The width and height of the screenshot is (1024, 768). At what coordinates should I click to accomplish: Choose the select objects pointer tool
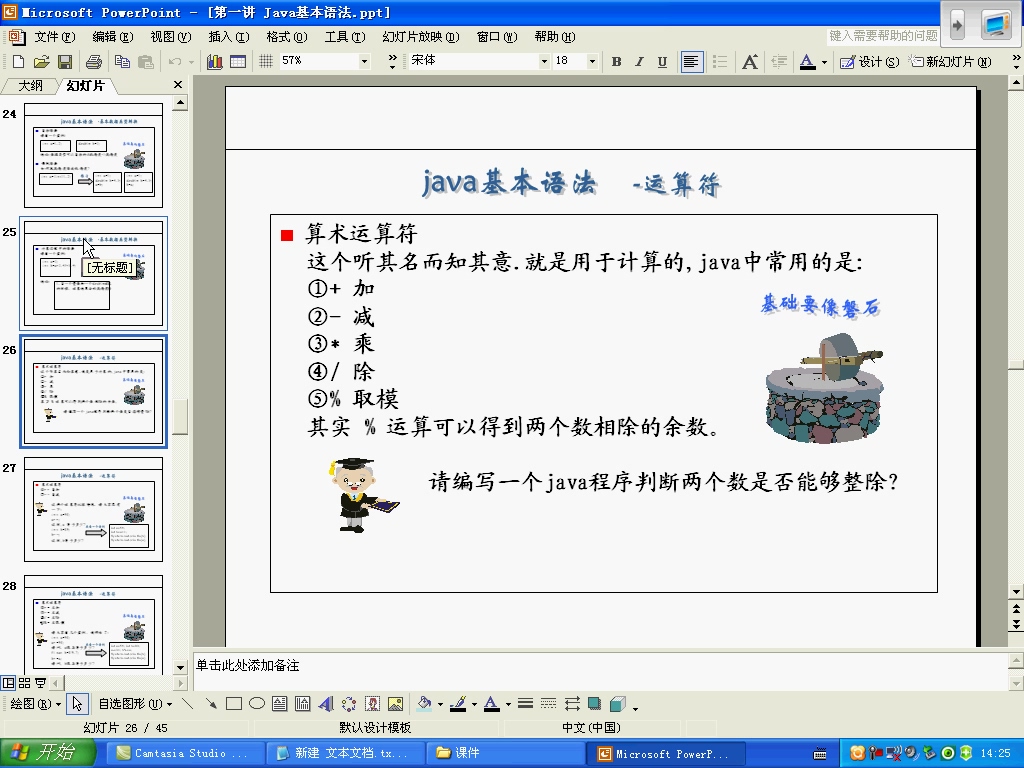pyautogui.click(x=77, y=703)
